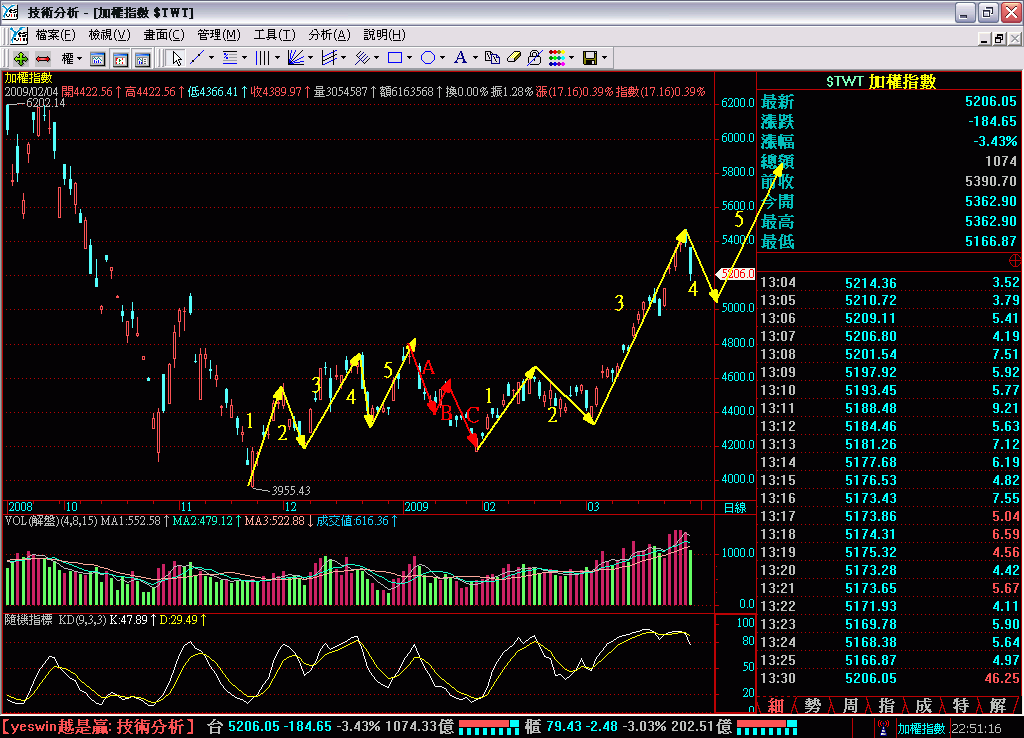Click the VOL(解盤) volume indicator label
Screen dimensions: 1024x738
click(x=51, y=521)
